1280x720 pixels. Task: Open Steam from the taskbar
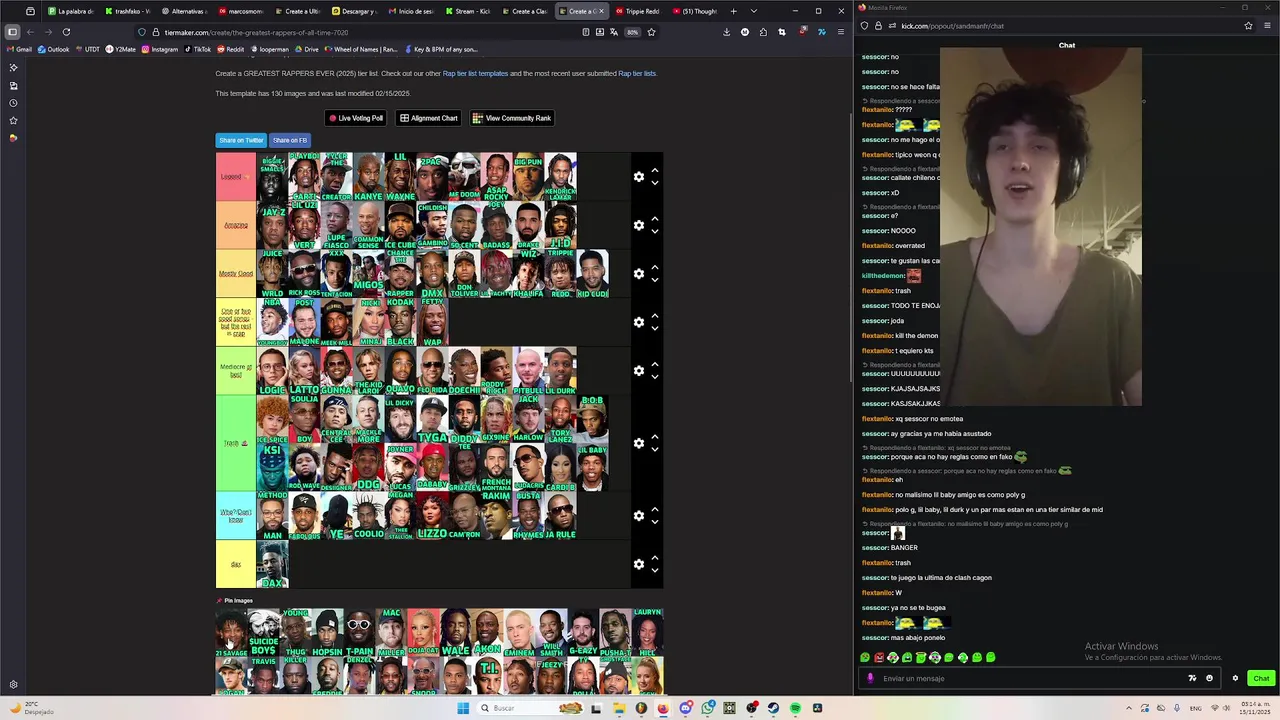click(x=773, y=708)
